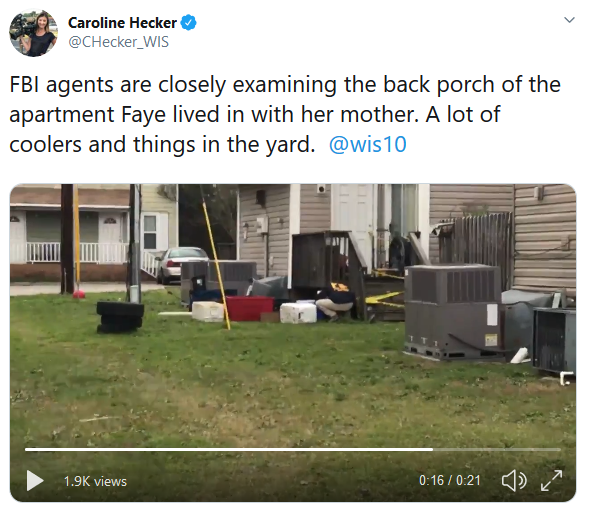Seek video using the progress bar

coord(293,449)
